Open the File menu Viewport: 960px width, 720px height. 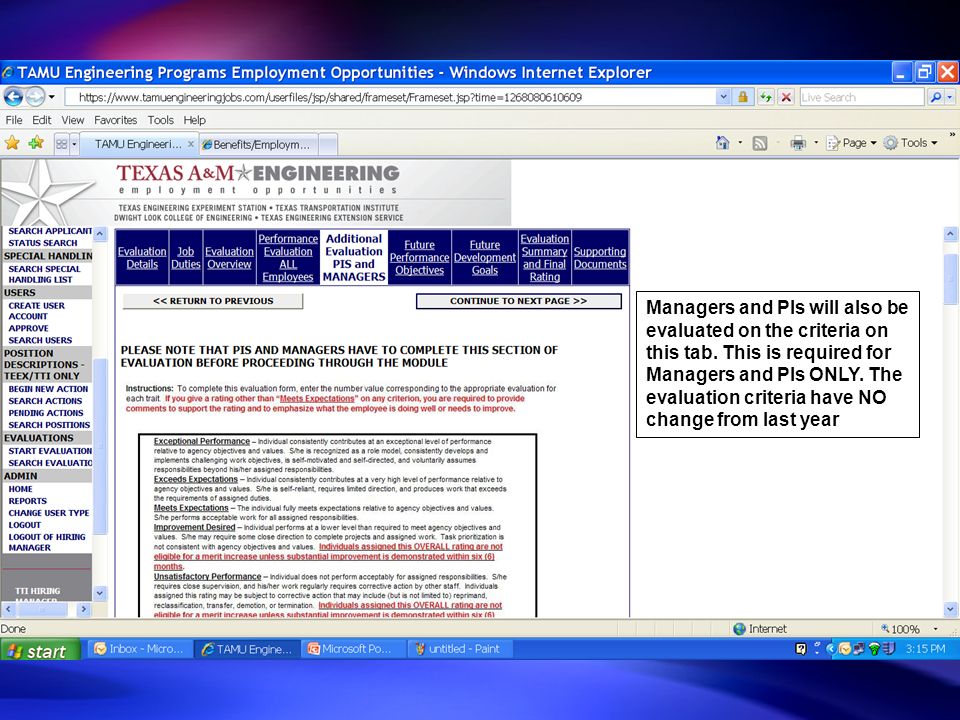[x=13, y=120]
